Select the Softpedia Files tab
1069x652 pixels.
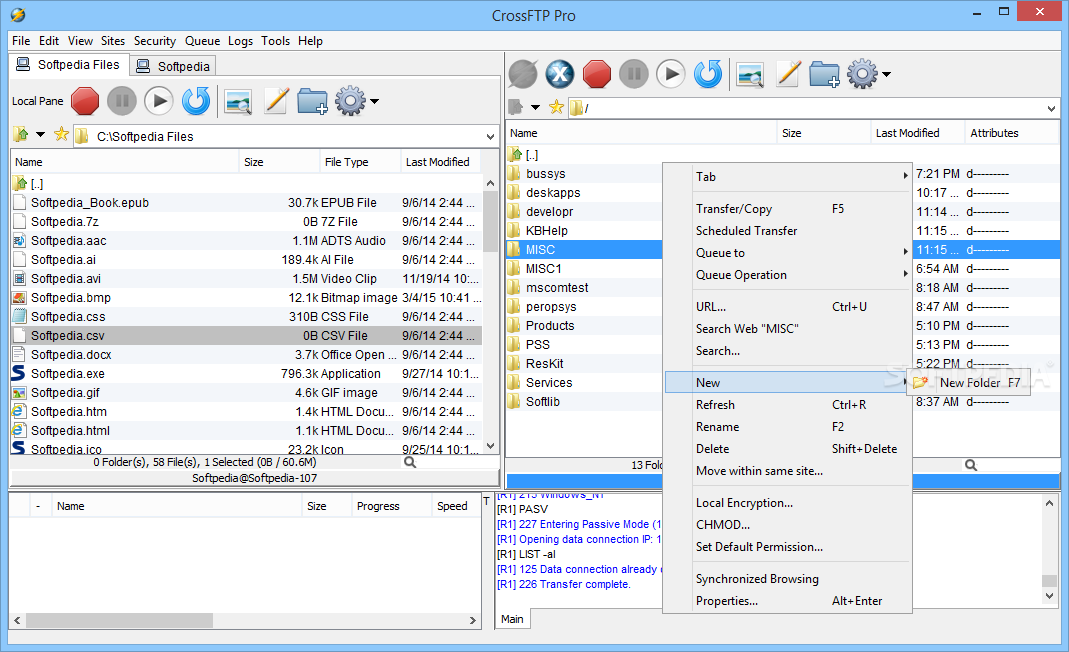pos(68,65)
